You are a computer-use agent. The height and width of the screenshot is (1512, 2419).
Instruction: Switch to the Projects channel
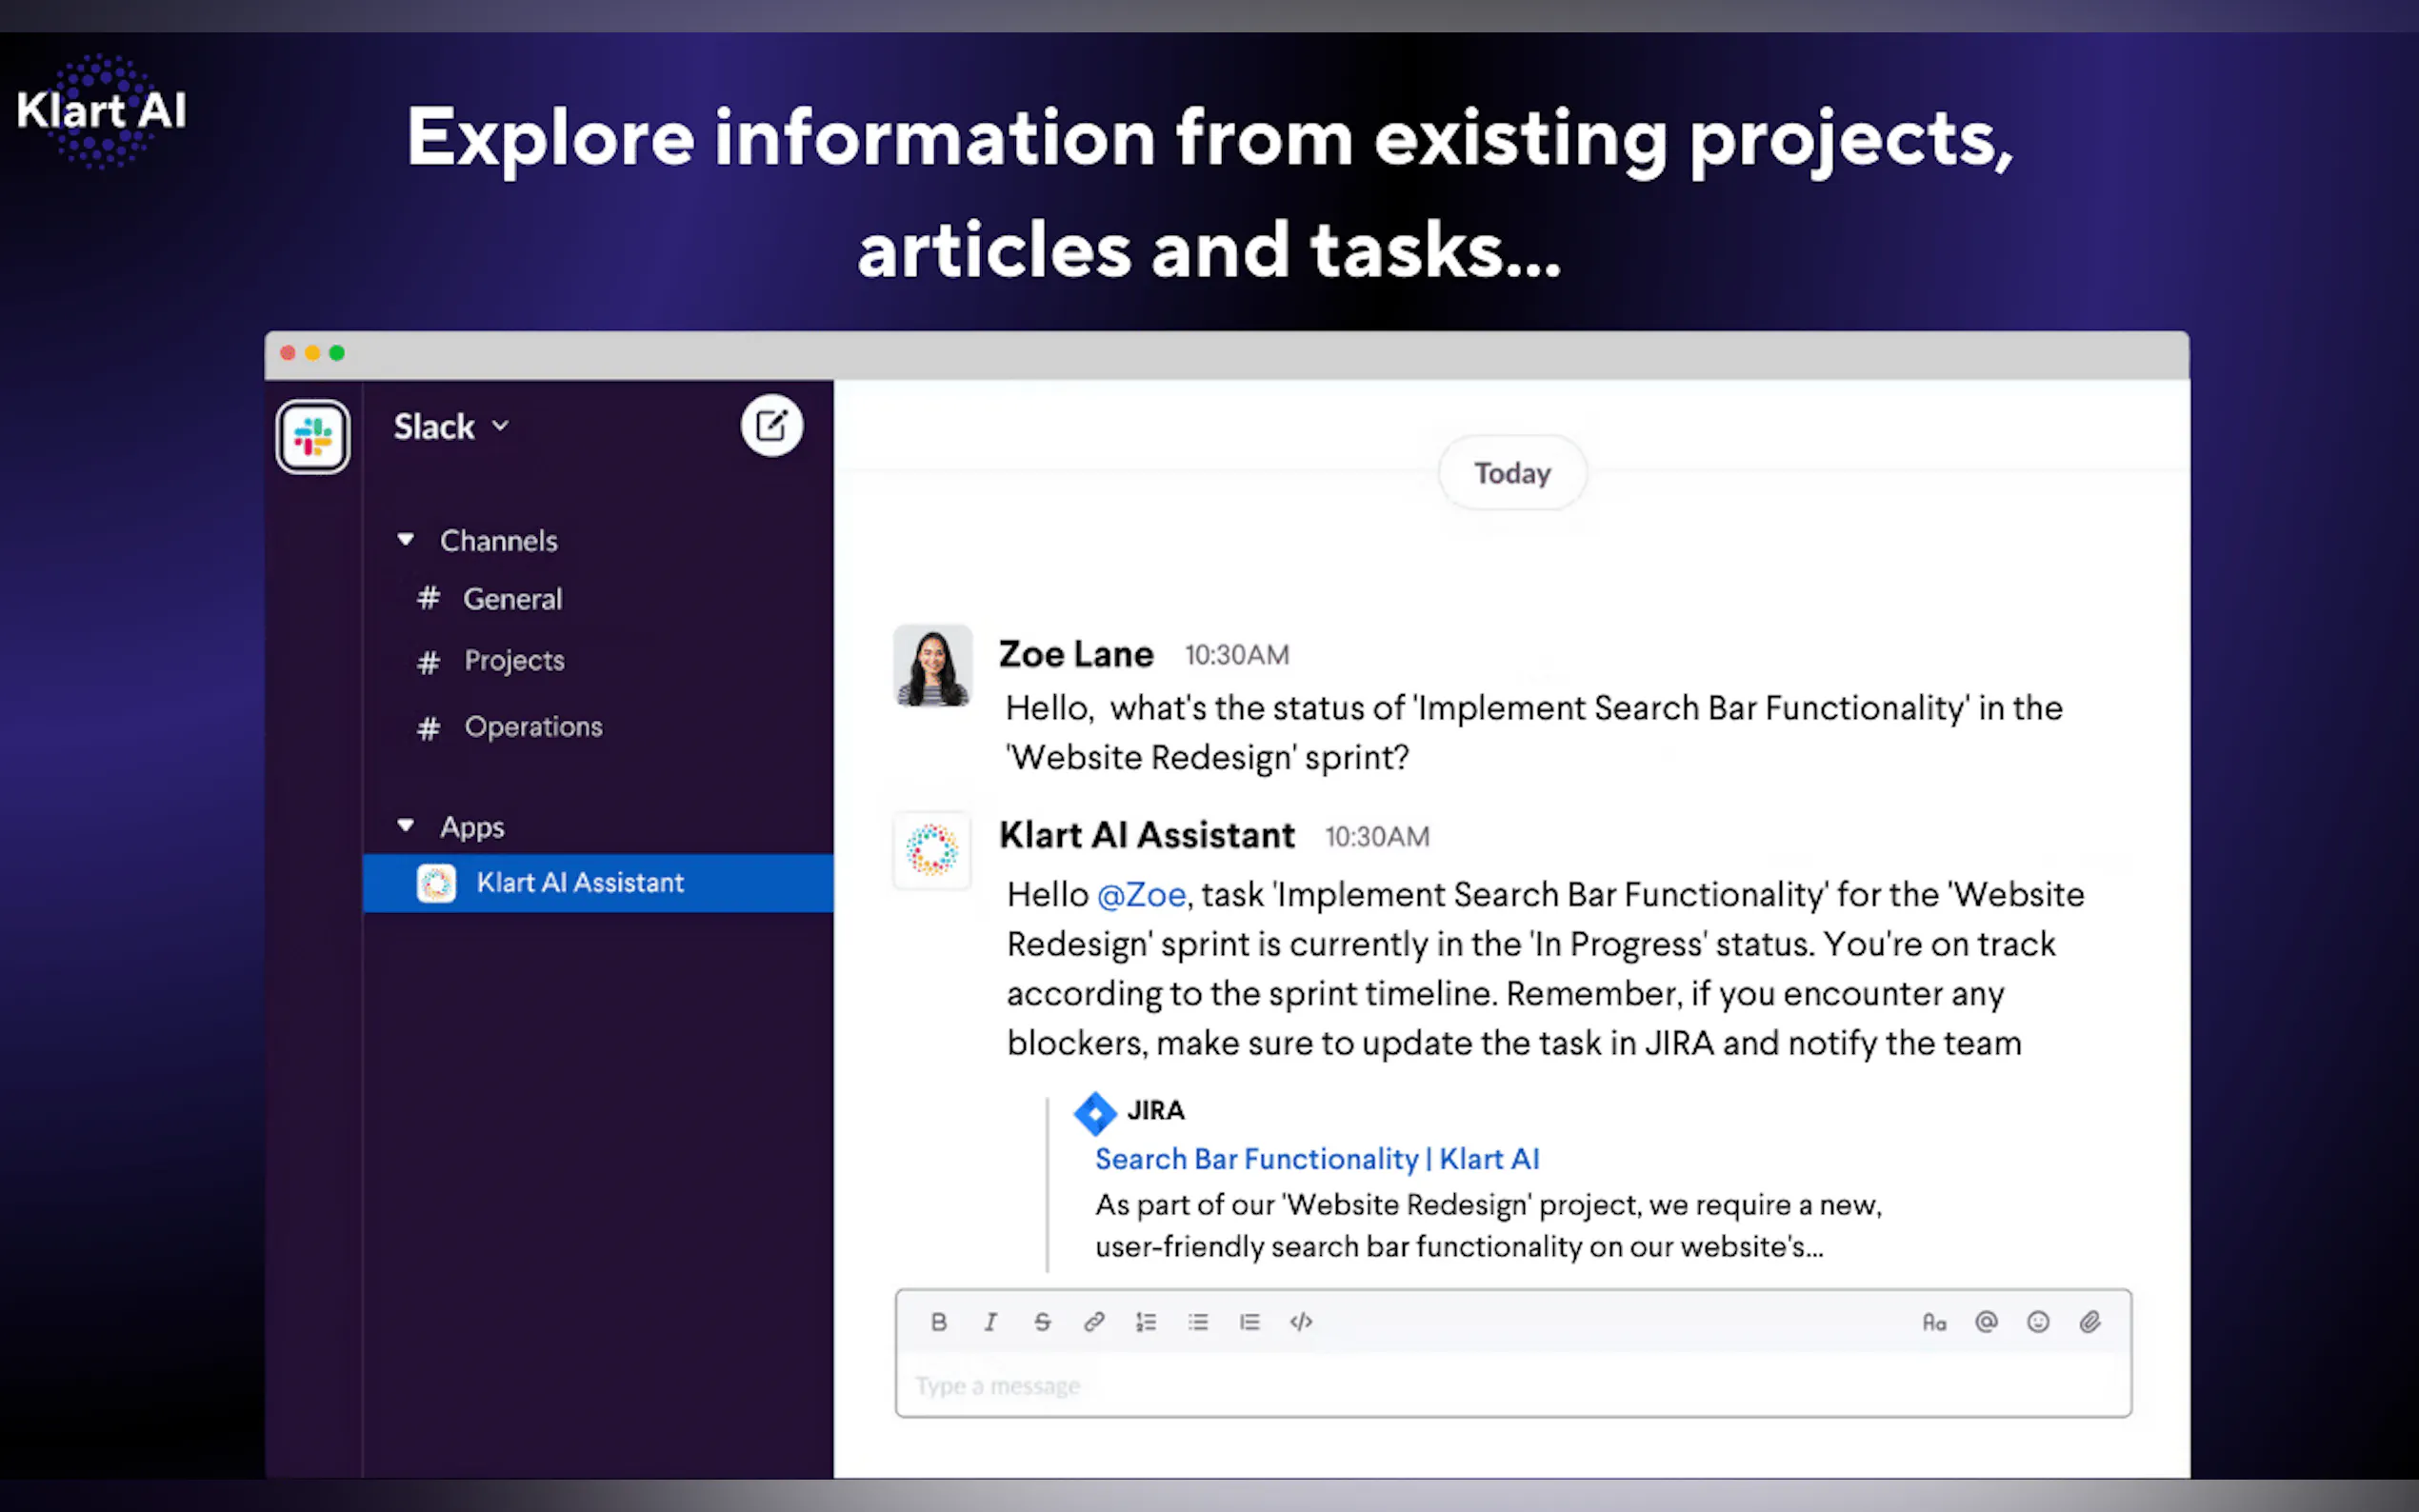514,661
